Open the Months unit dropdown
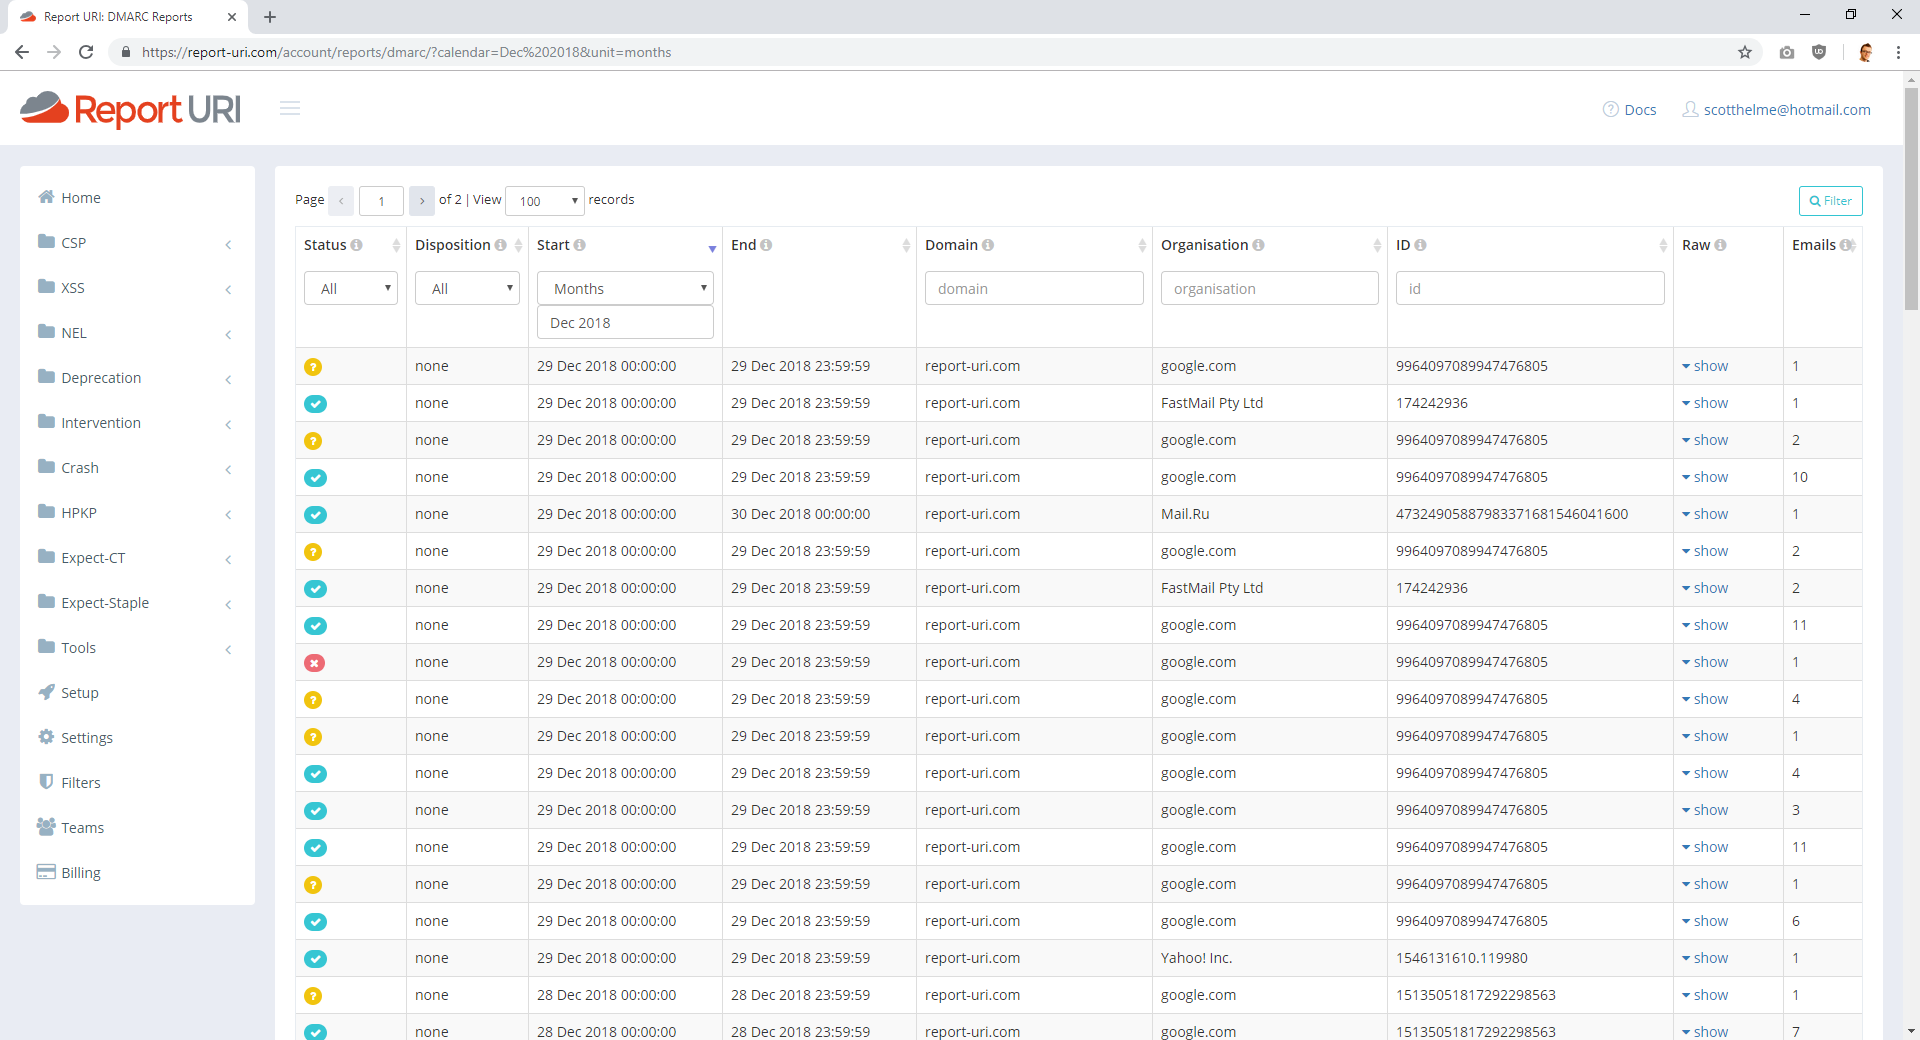 [625, 289]
